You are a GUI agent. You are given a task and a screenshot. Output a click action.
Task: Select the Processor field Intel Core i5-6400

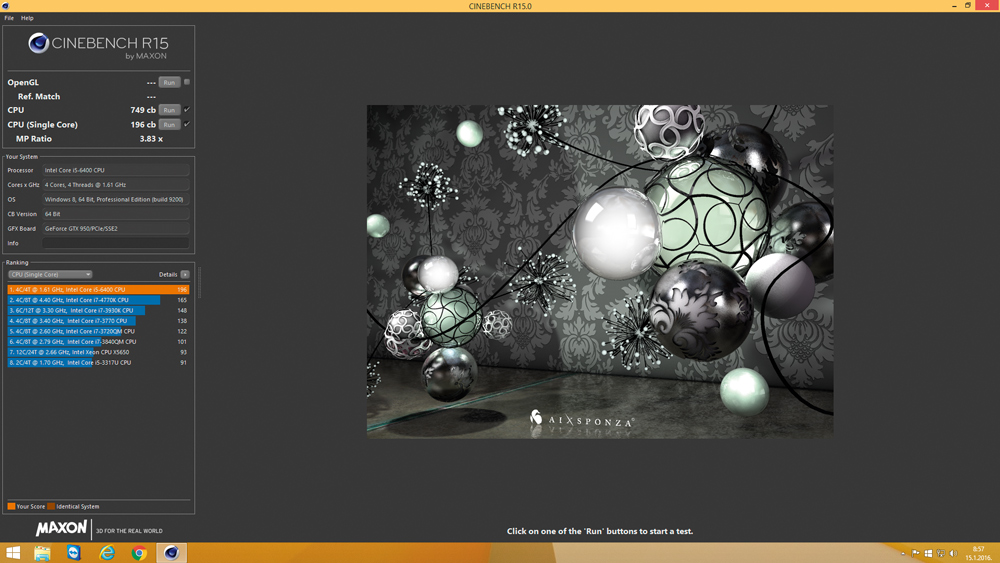115,170
